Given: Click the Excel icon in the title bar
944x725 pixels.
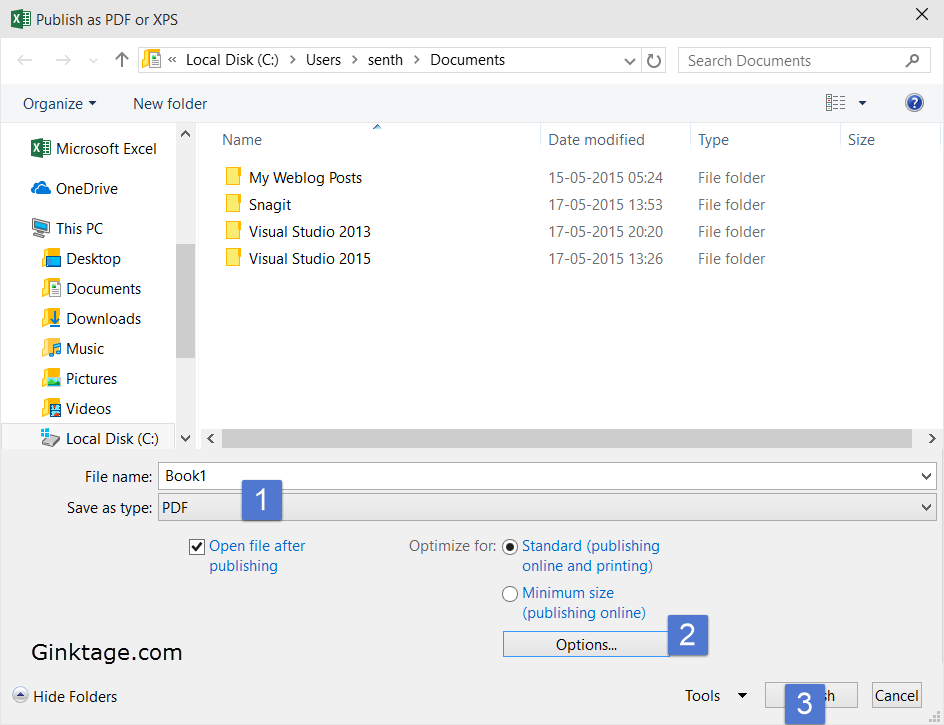Looking at the screenshot, I should (17, 15).
